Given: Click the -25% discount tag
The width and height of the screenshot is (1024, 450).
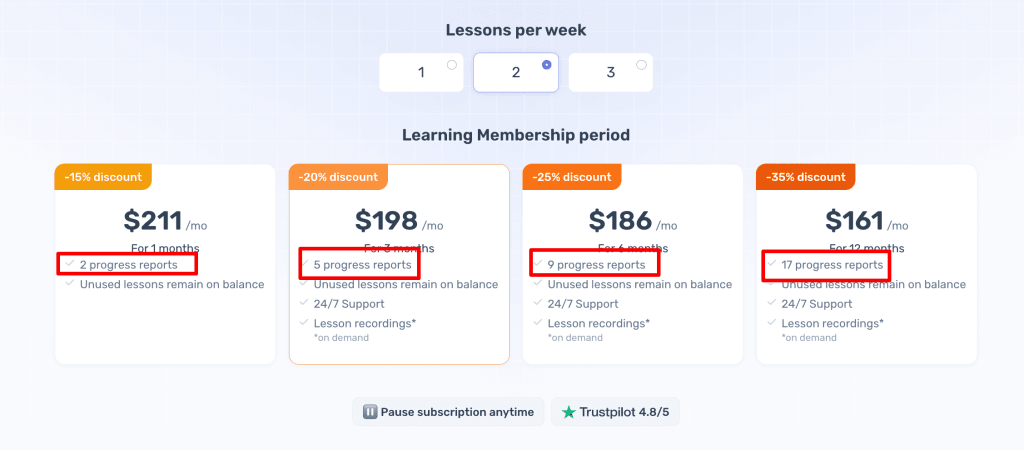Looking at the screenshot, I should pos(572,177).
